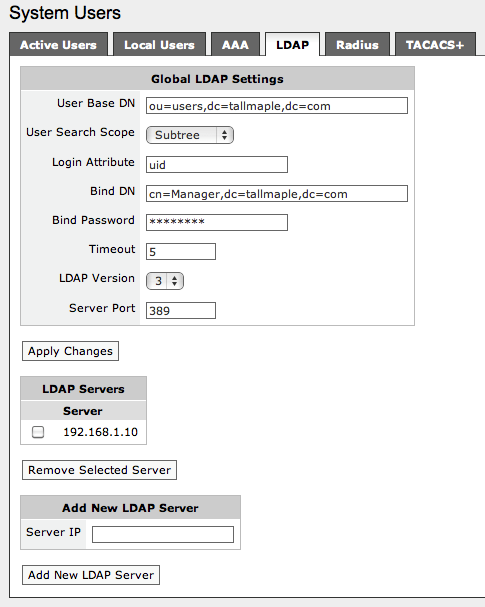485x607 pixels.
Task: Go to the Radius tab
Action: [357, 45]
